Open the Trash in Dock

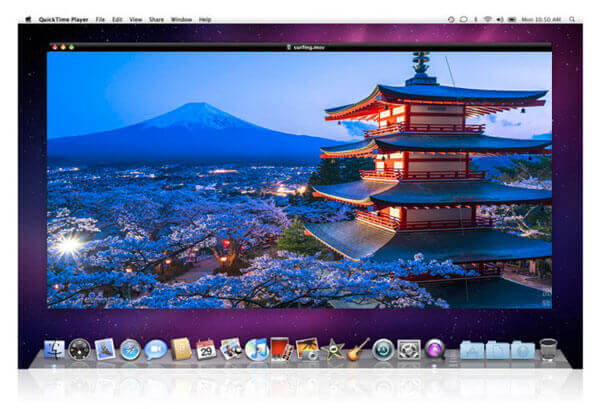[548, 349]
